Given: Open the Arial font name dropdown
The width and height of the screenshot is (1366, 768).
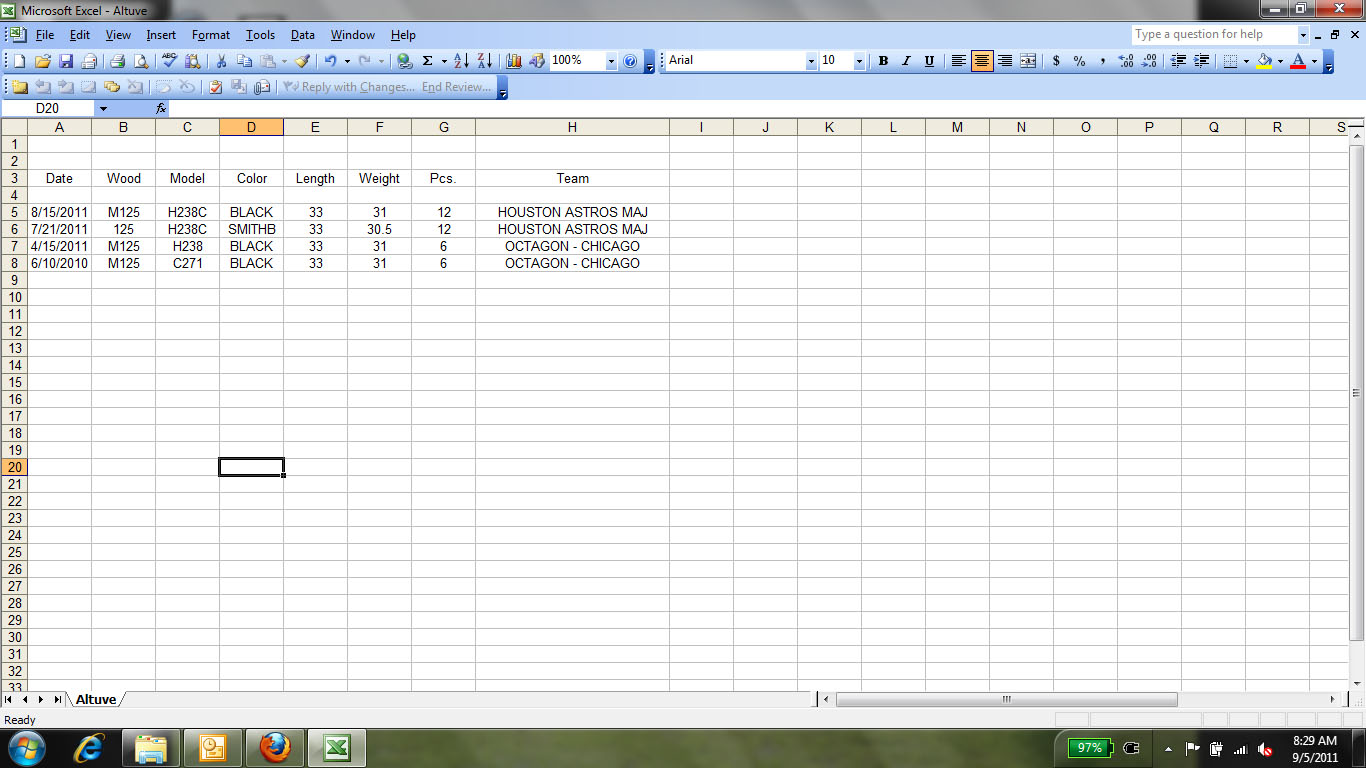Looking at the screenshot, I should point(811,61).
